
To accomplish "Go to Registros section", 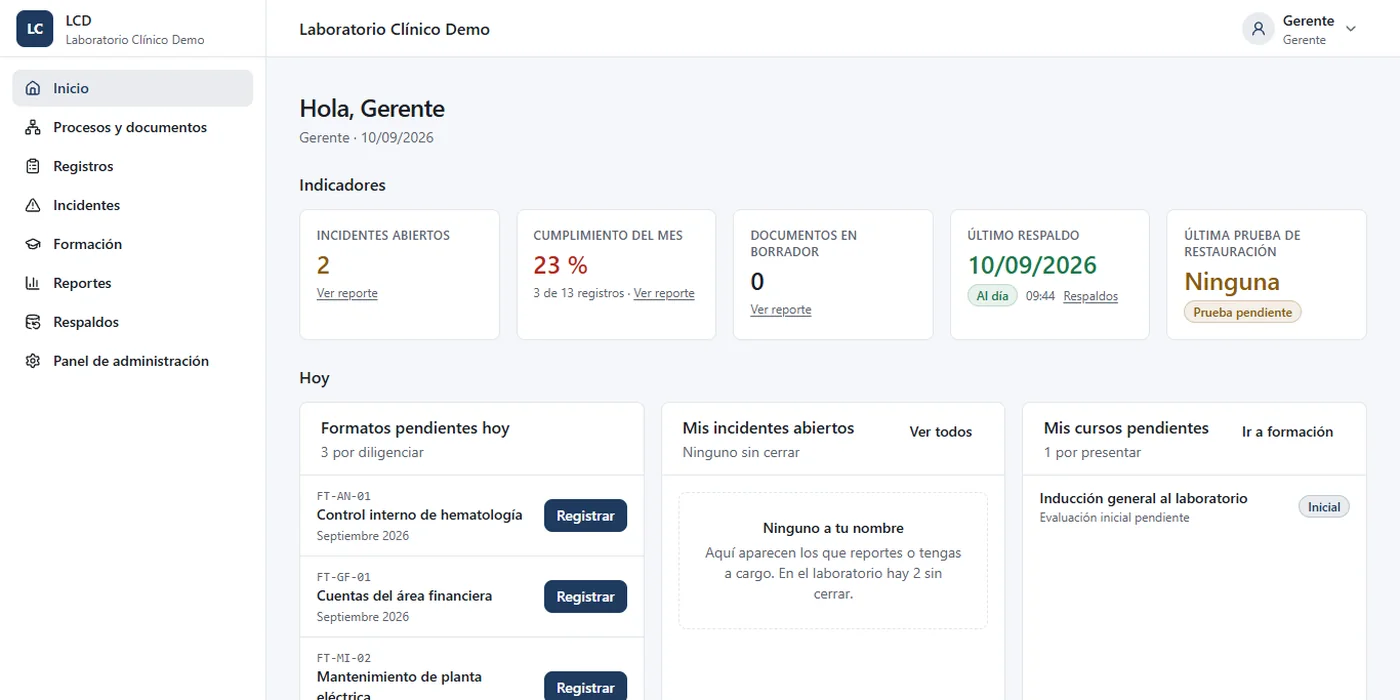I will (x=133, y=166).
